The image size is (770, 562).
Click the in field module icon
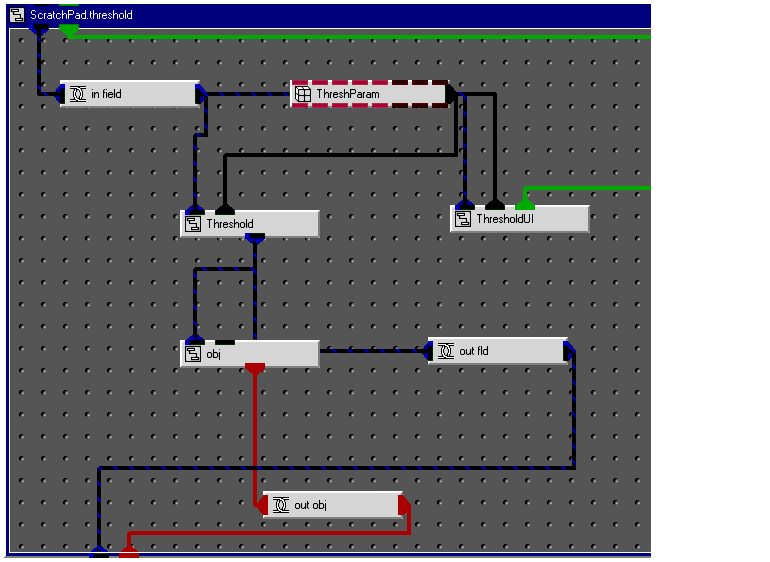78,94
